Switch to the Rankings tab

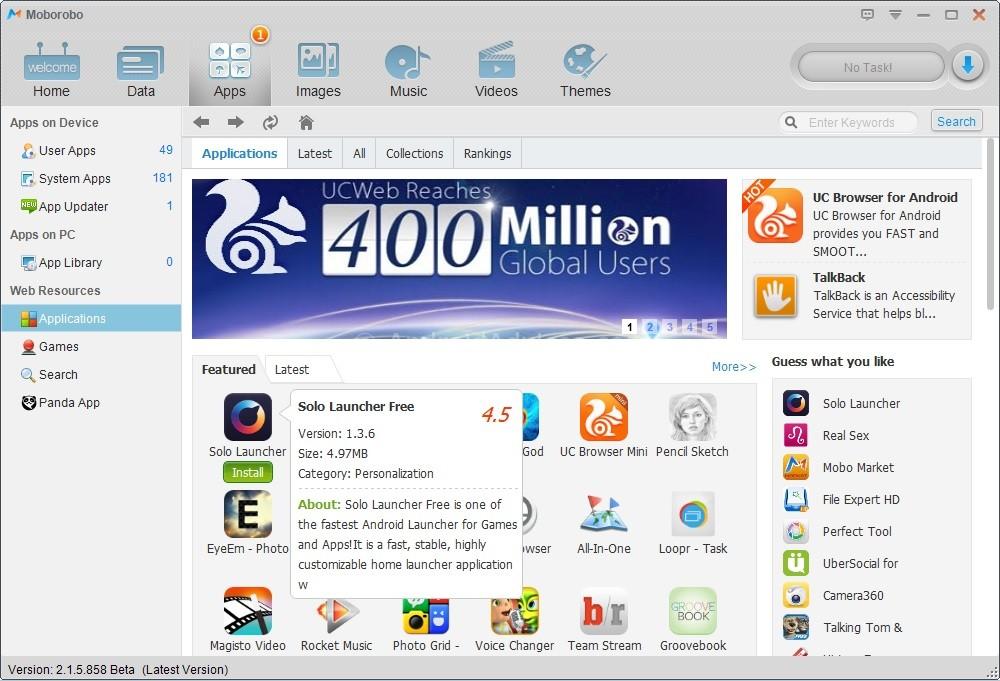[x=487, y=154]
